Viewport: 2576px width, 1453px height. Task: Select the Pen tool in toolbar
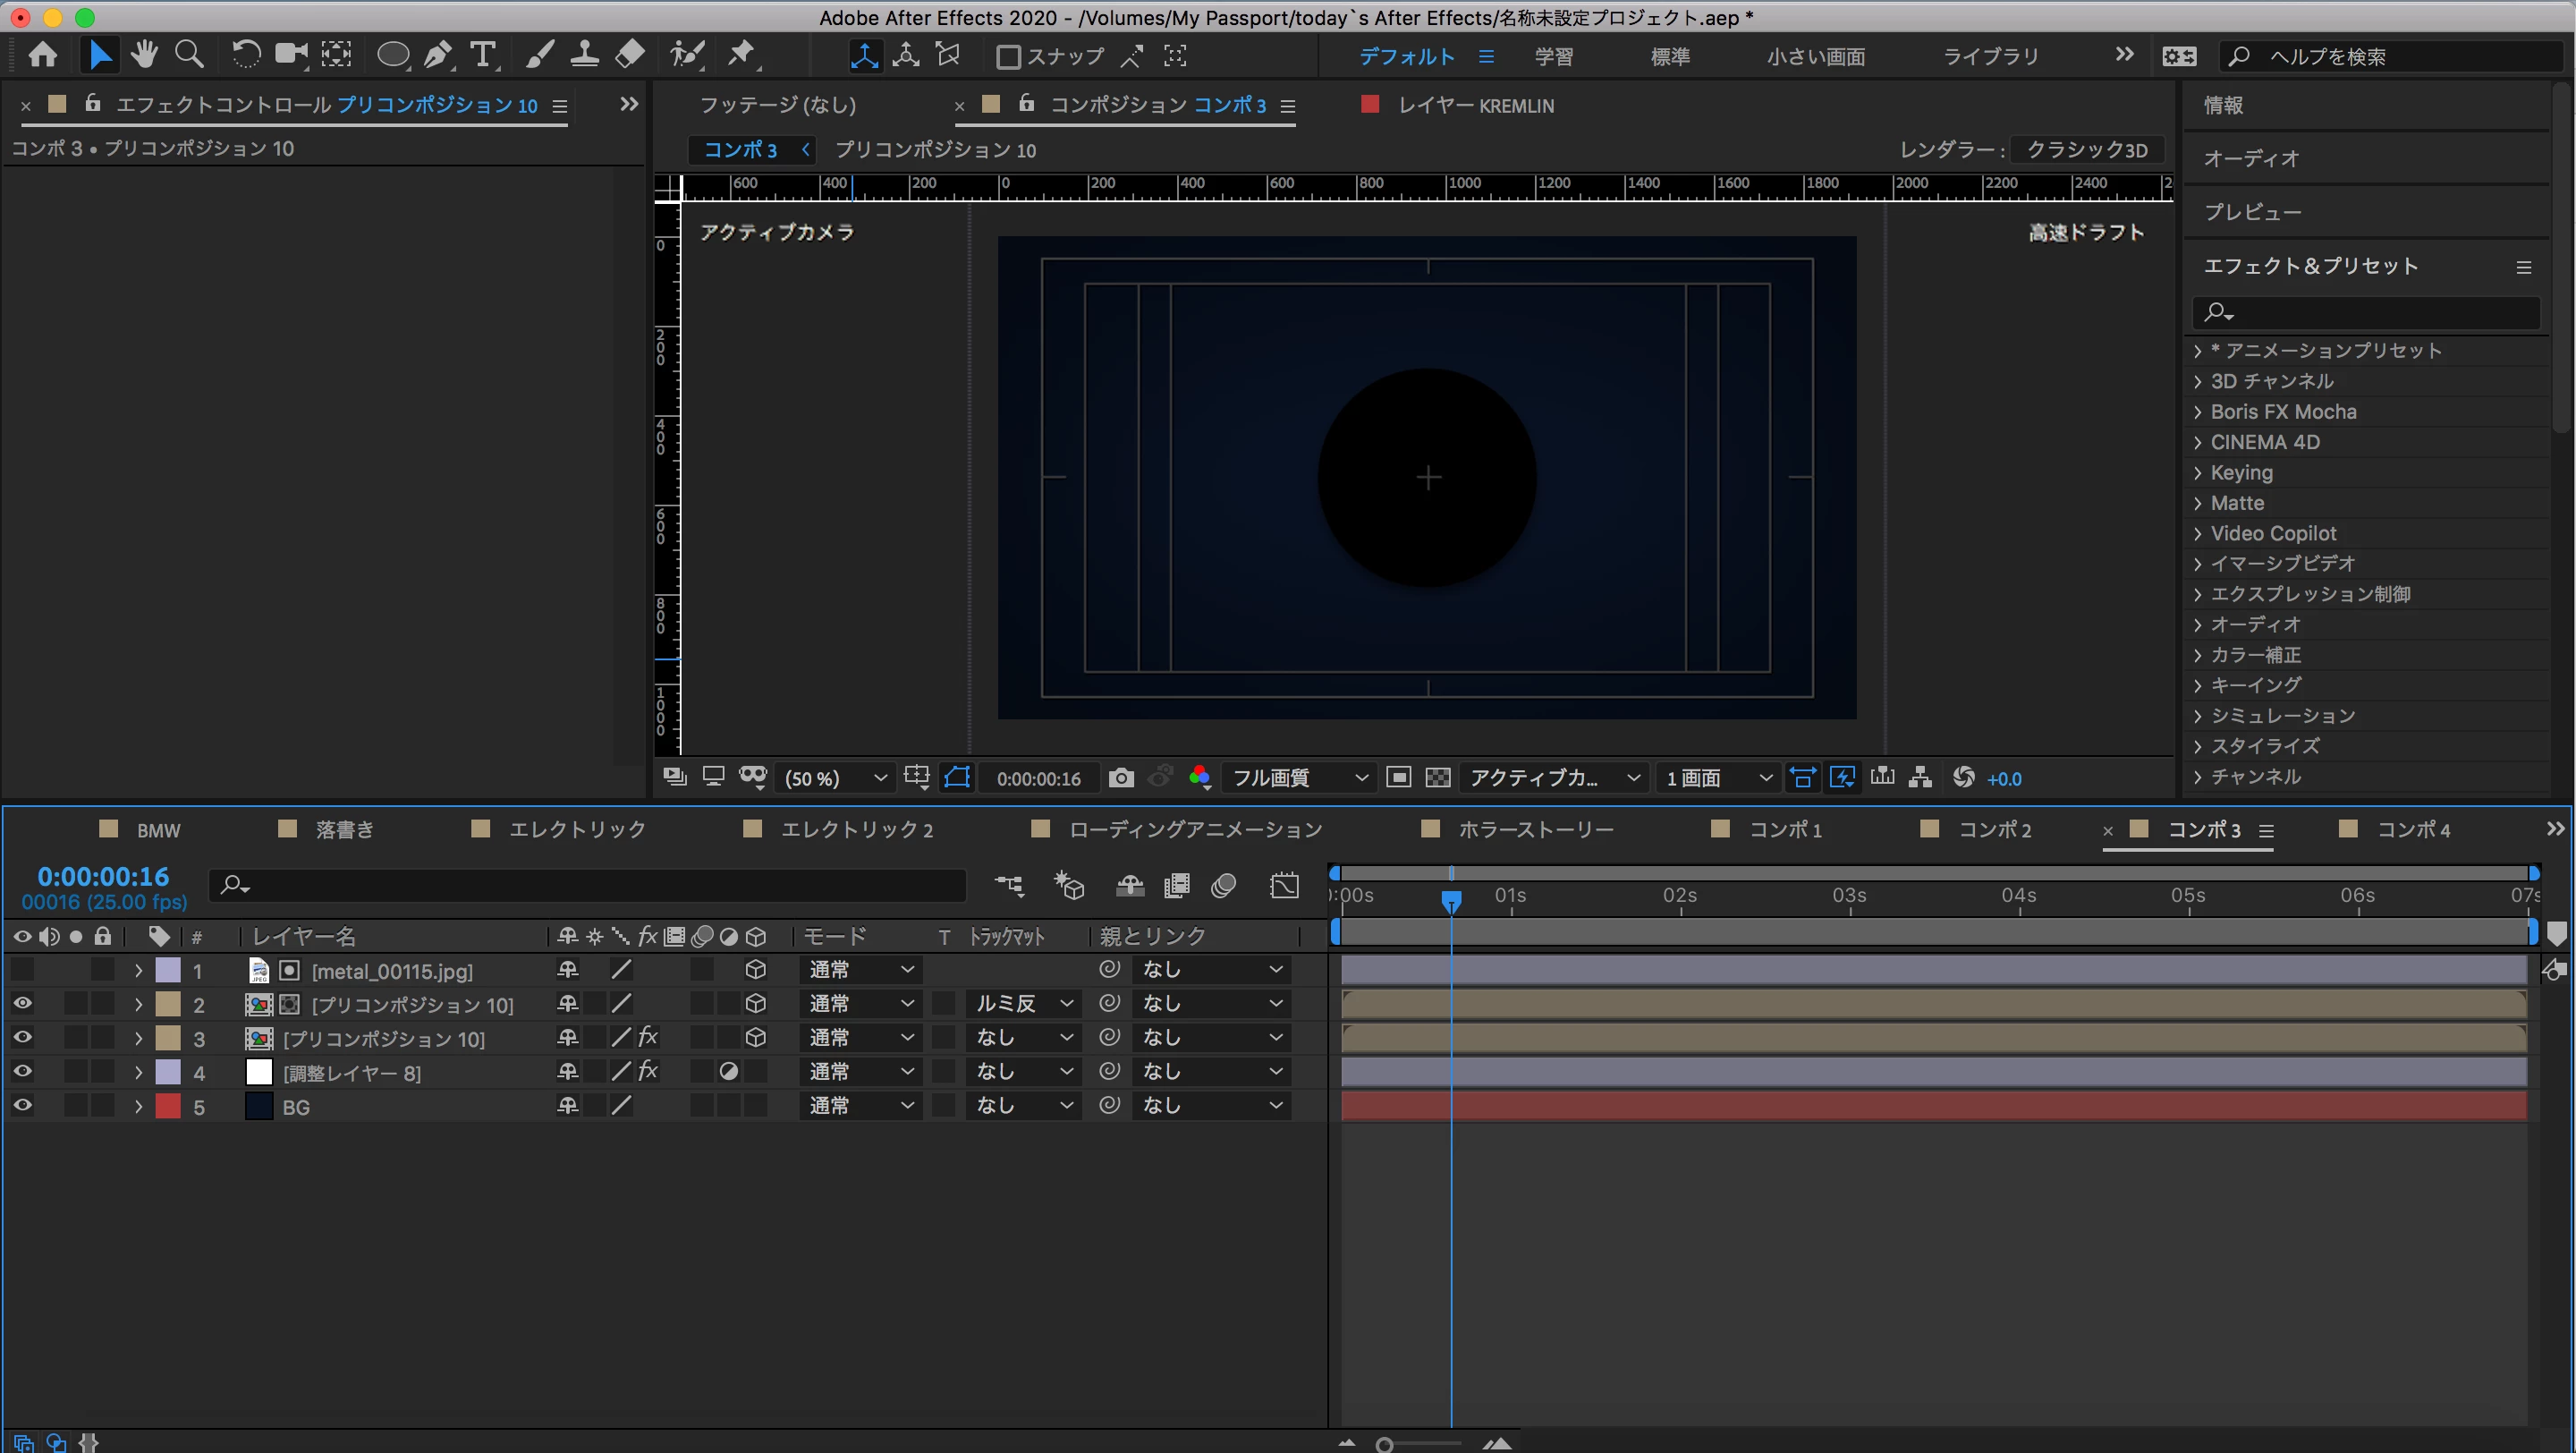(437, 55)
